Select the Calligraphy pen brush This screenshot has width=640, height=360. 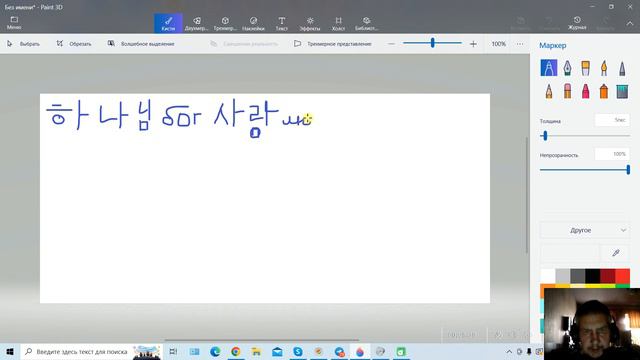point(567,68)
